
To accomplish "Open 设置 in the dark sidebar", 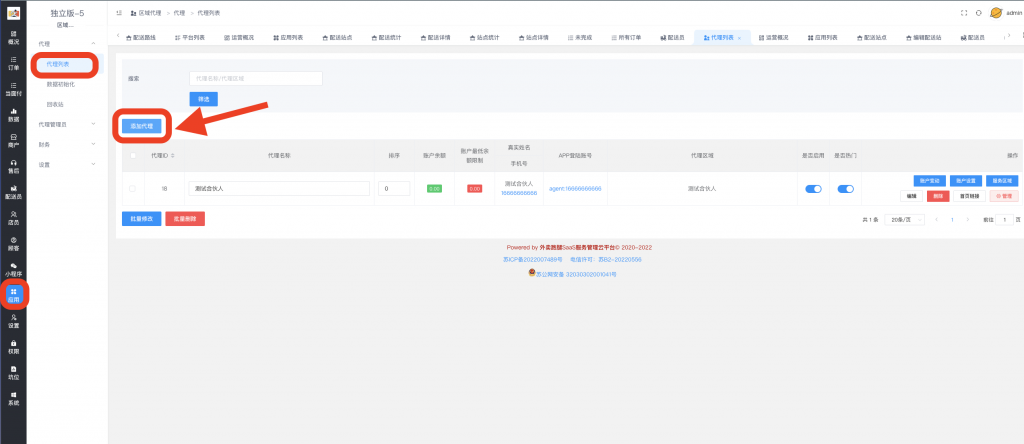I will [13, 321].
